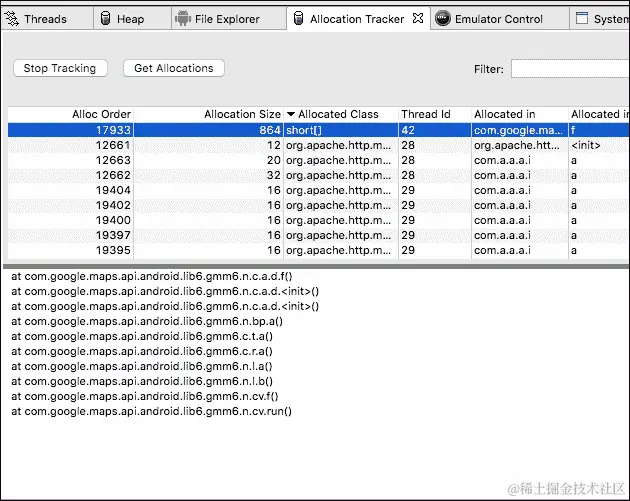
Task: Click the Heap tab cylinder icon
Action: tap(105, 18)
